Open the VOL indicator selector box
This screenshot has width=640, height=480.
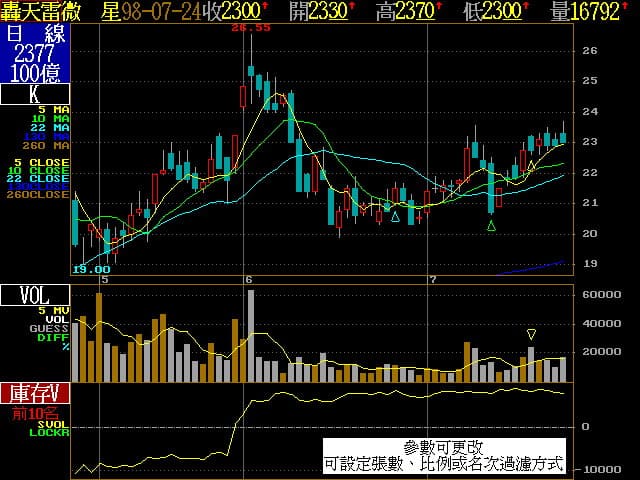(35, 295)
